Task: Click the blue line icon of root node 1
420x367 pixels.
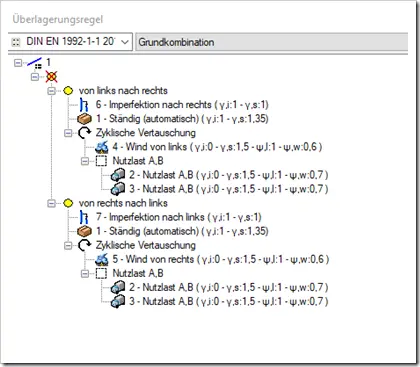Action: [35, 63]
